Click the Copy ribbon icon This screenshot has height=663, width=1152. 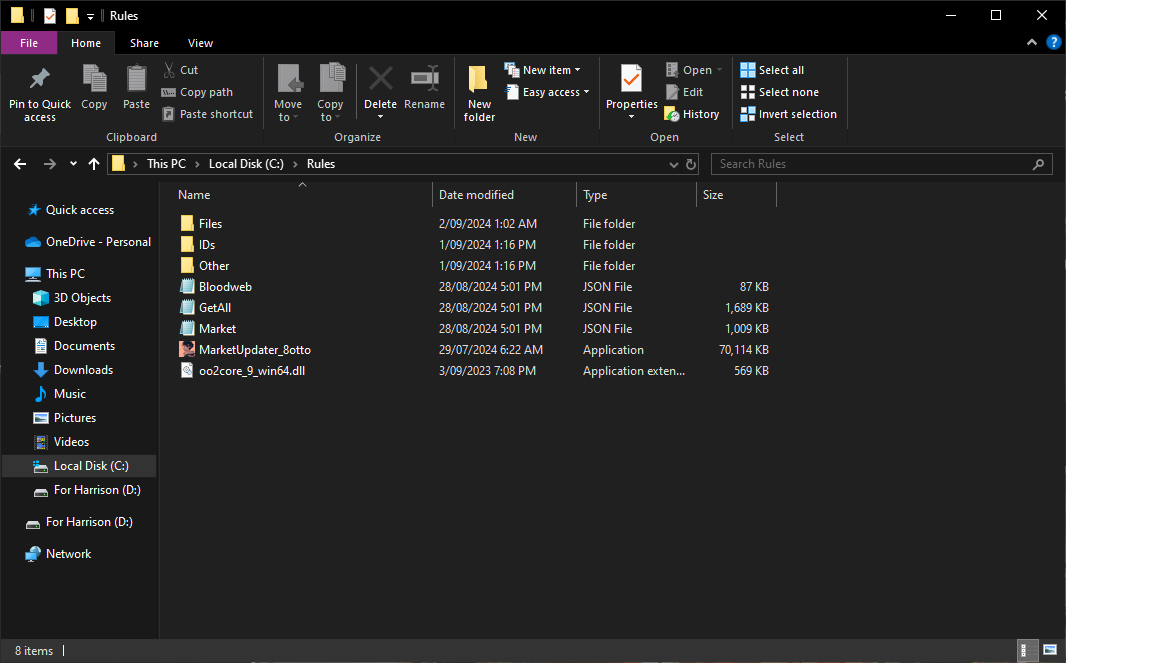[94, 79]
